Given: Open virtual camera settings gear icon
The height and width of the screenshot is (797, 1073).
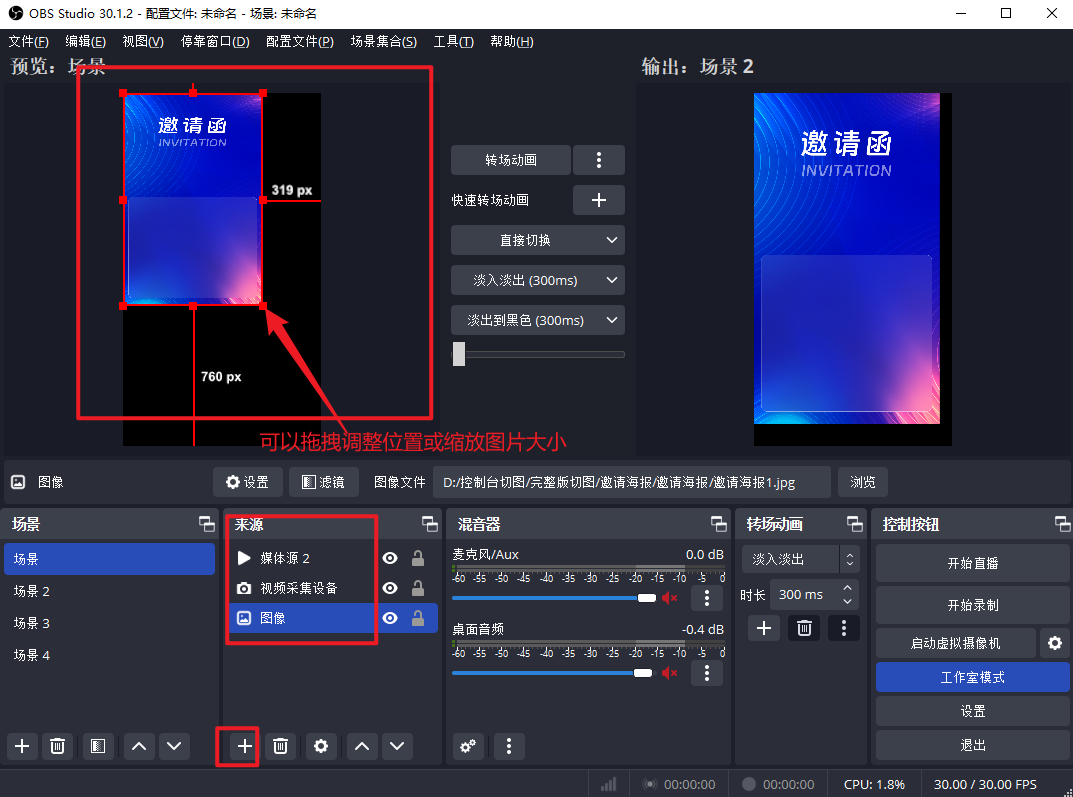Looking at the screenshot, I should click(x=1054, y=643).
